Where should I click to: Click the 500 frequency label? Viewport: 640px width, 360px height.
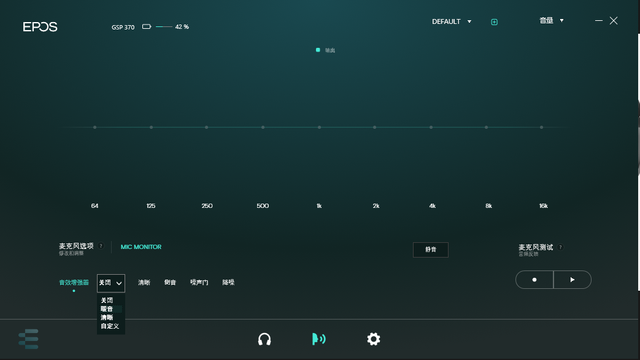[262, 206]
